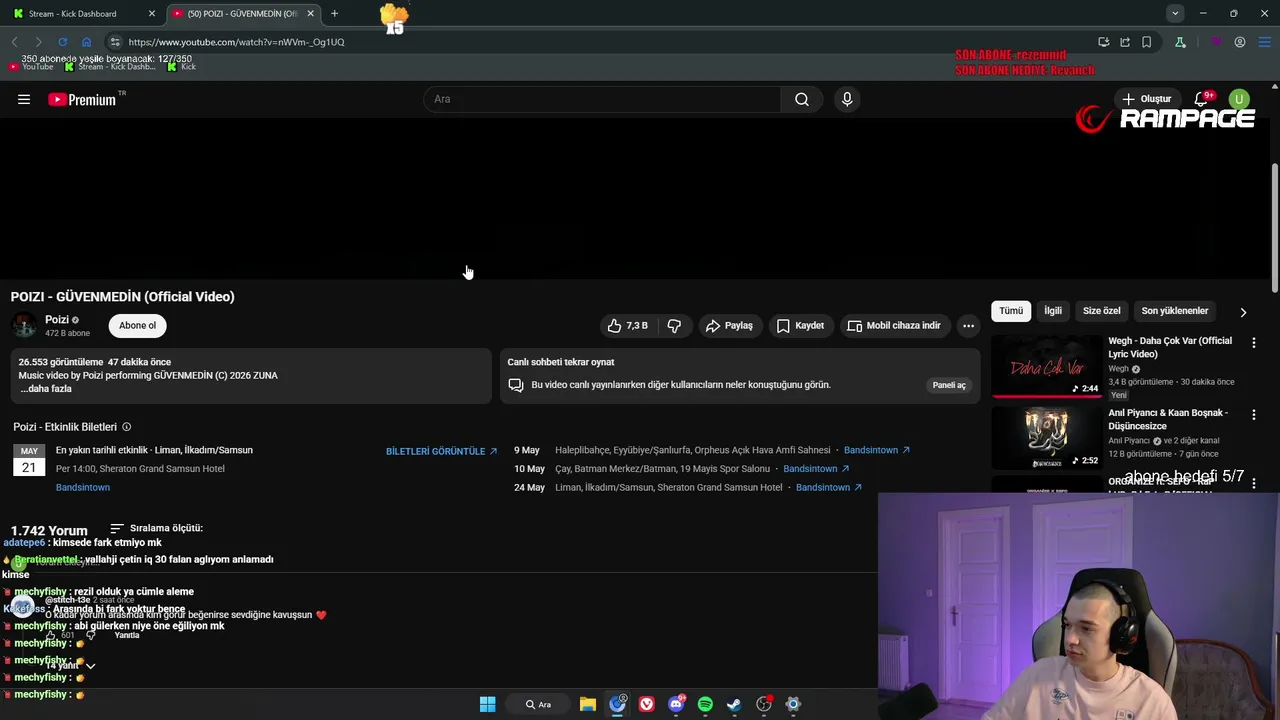The image size is (1280, 720).
Task: Dislike the video with thumbs down
Action: coord(674,325)
